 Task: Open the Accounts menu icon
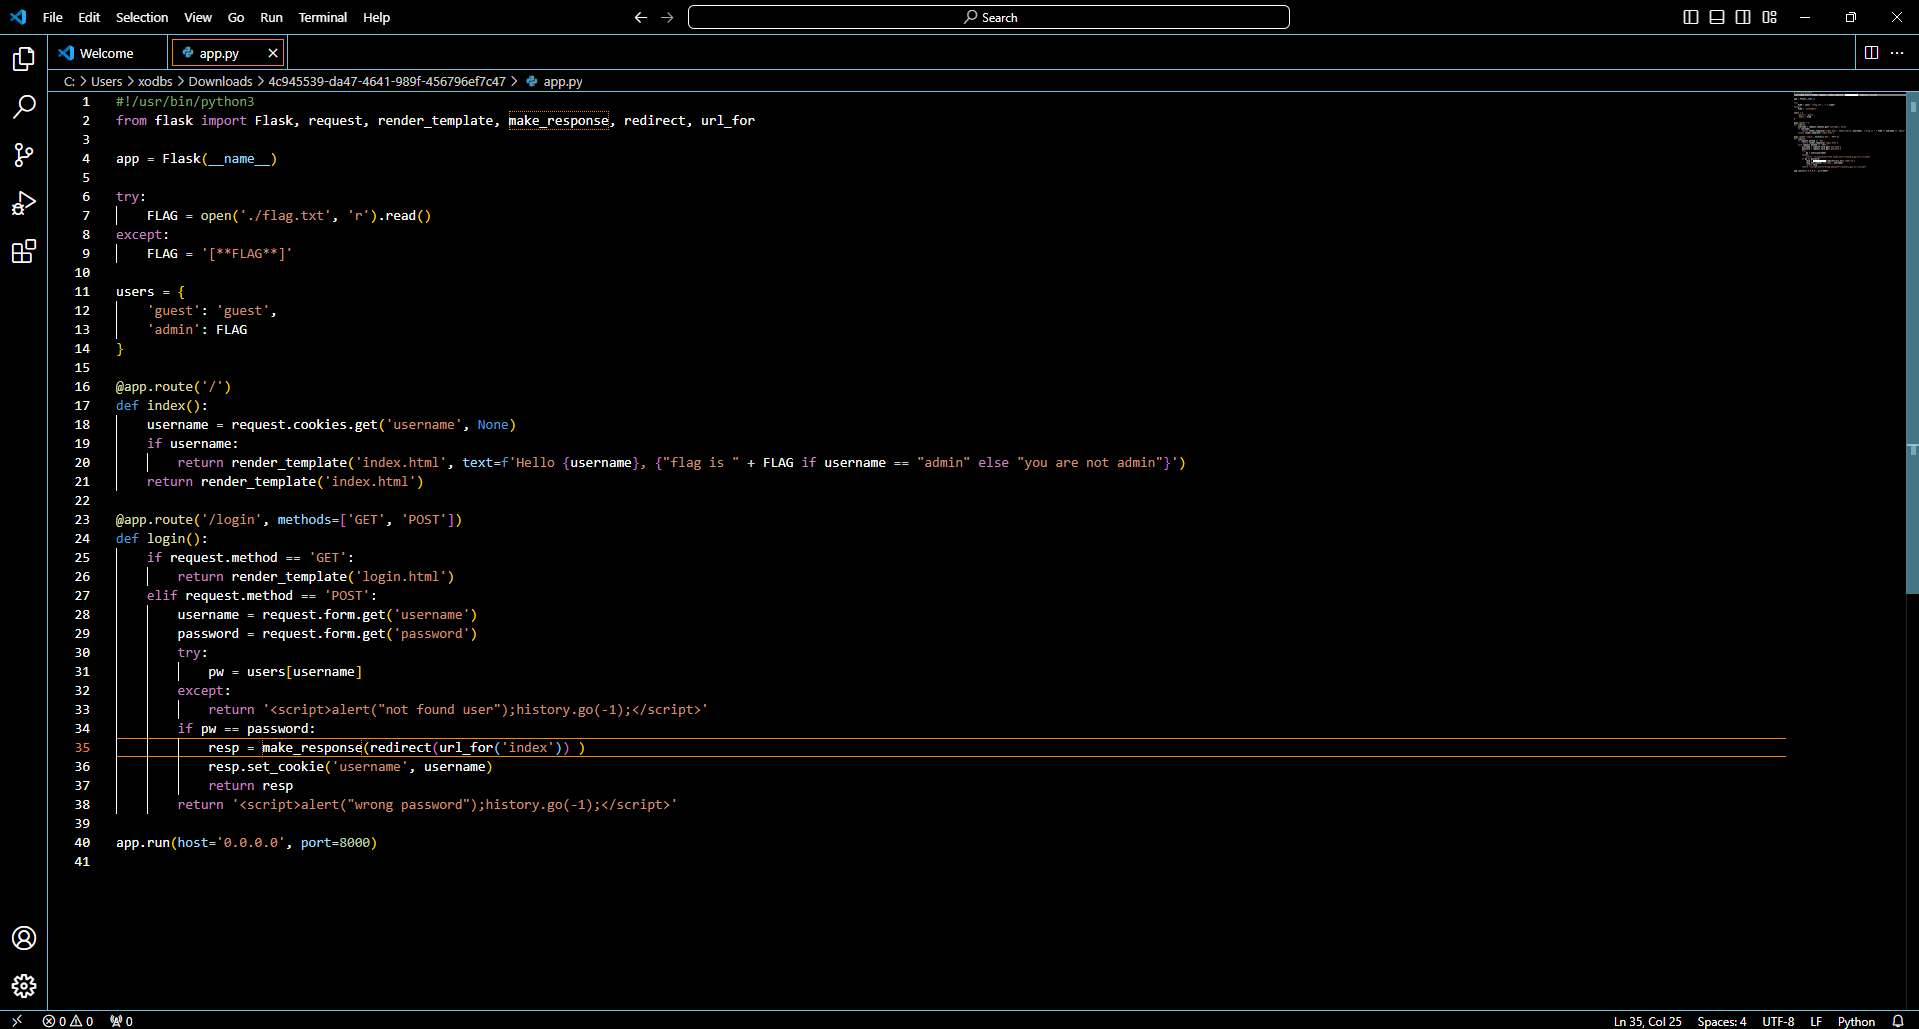point(24,938)
